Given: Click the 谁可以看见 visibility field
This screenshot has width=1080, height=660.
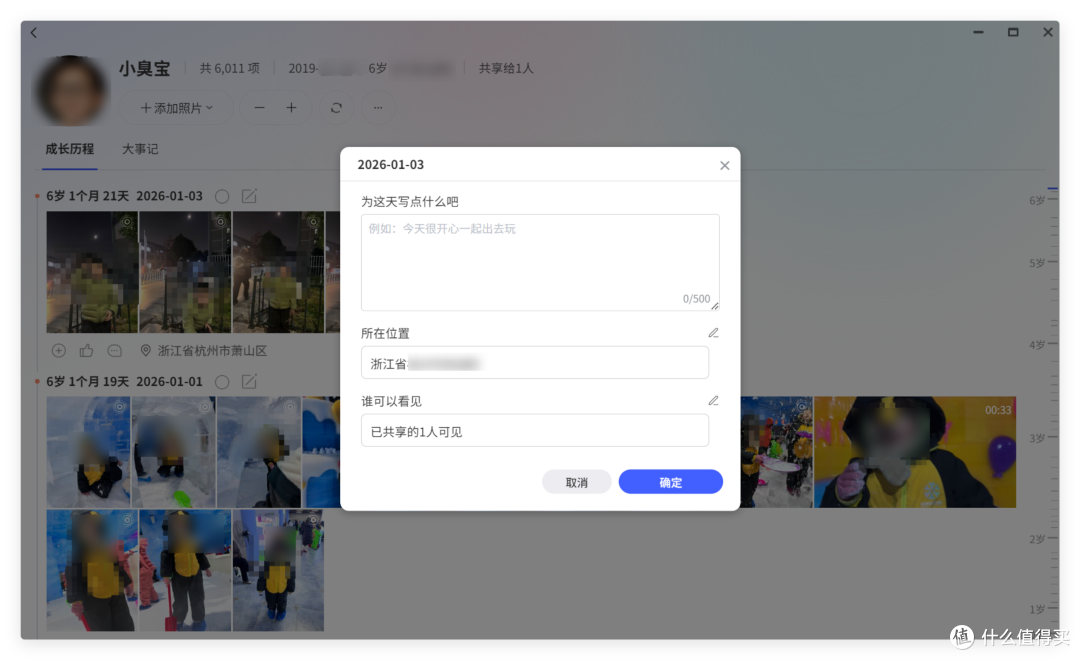Looking at the screenshot, I should click(534, 431).
